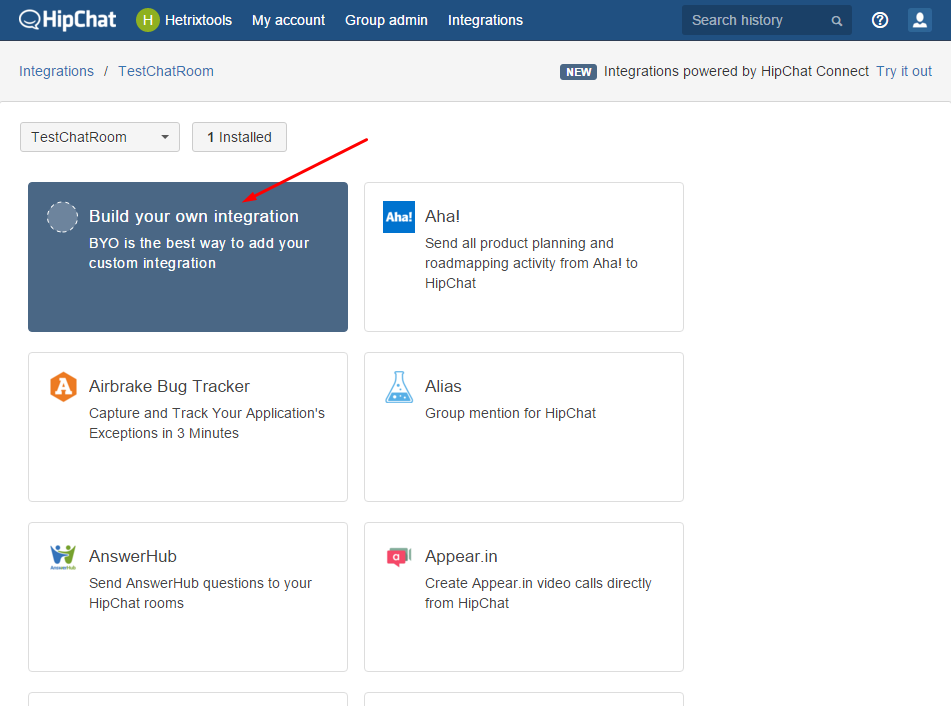Open the AnswerHub integration title
This screenshot has height=706, width=951.
133,556
